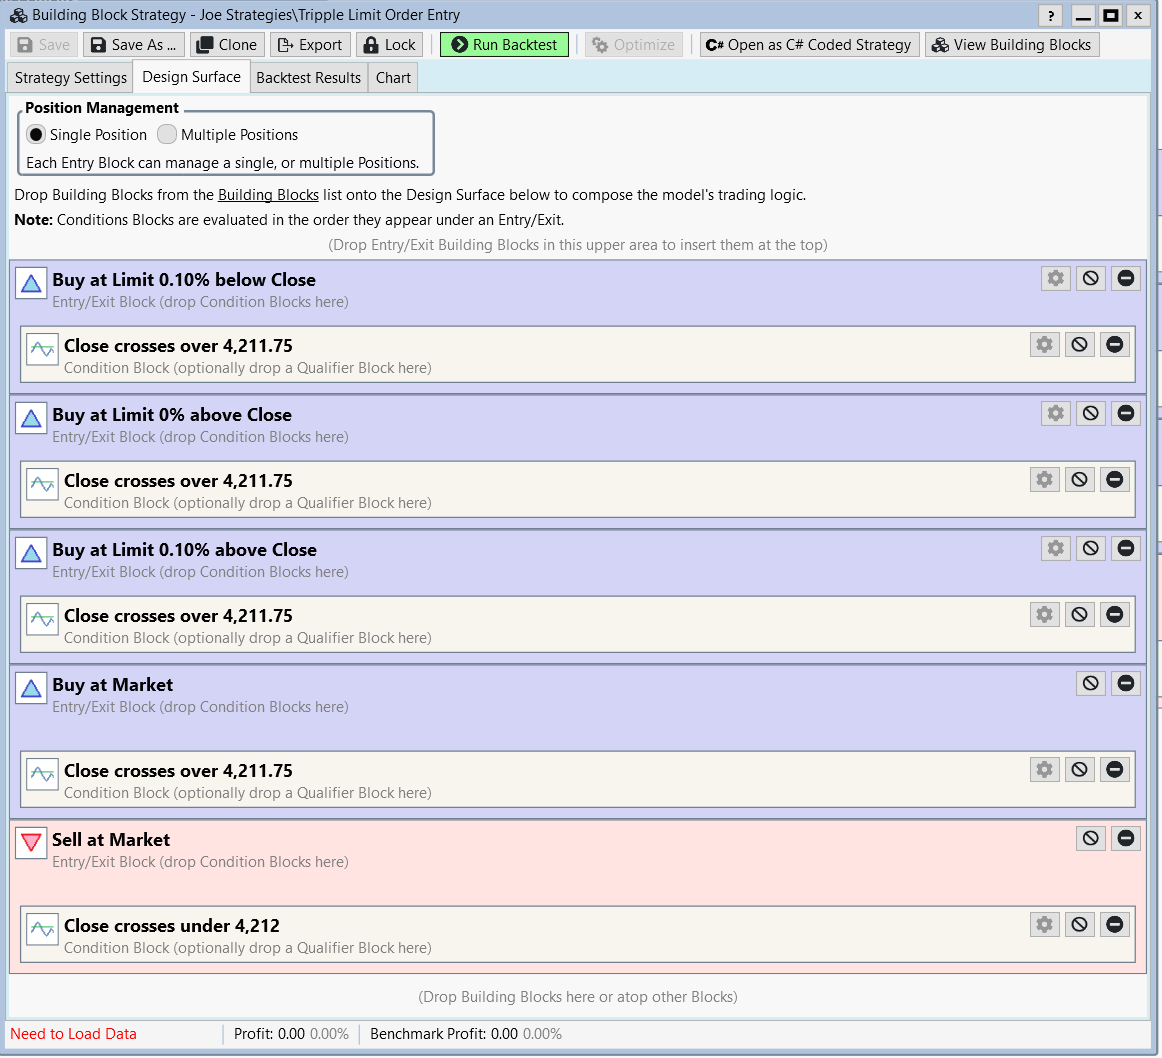Remove the Buy at Limit 0.10% above Close block
This screenshot has width=1162, height=1058.
click(1126, 548)
